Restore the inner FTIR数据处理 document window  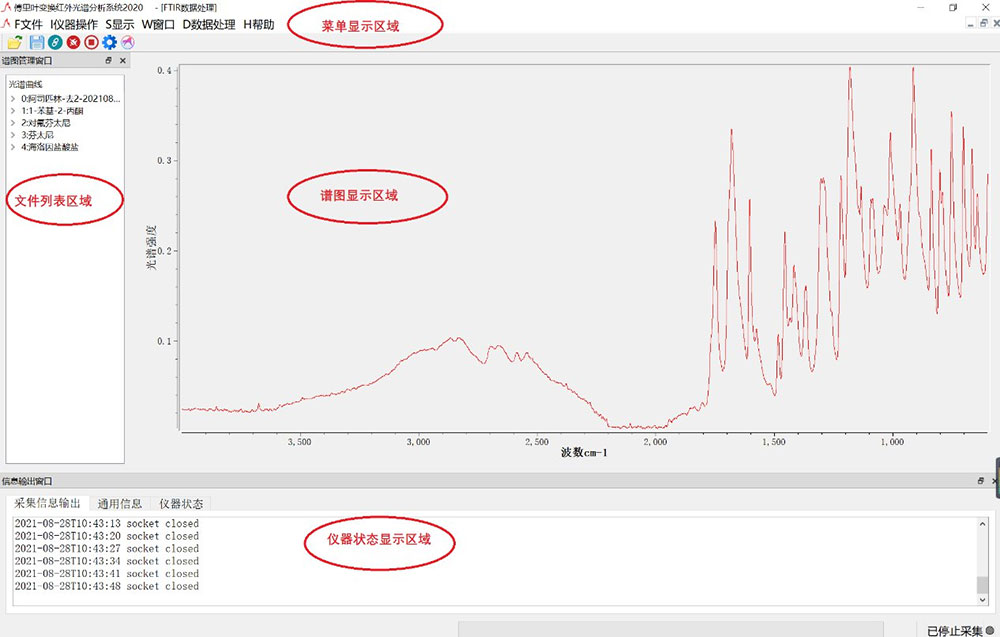983,24
